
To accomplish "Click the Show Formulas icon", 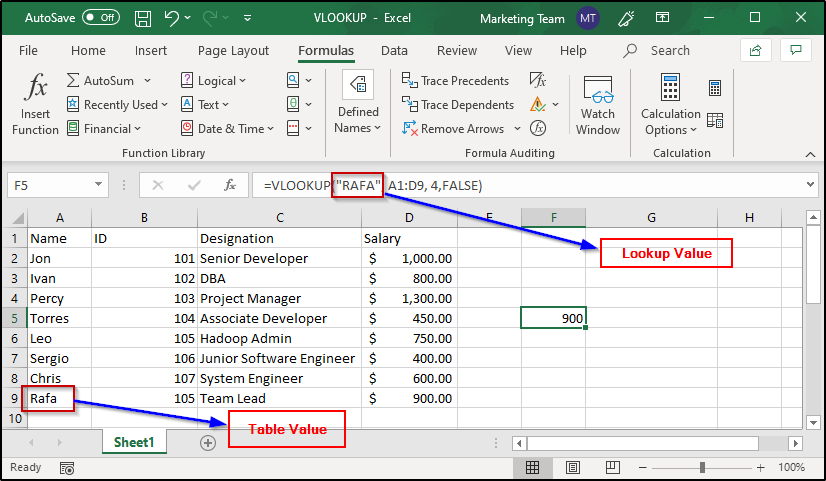I will 537,80.
